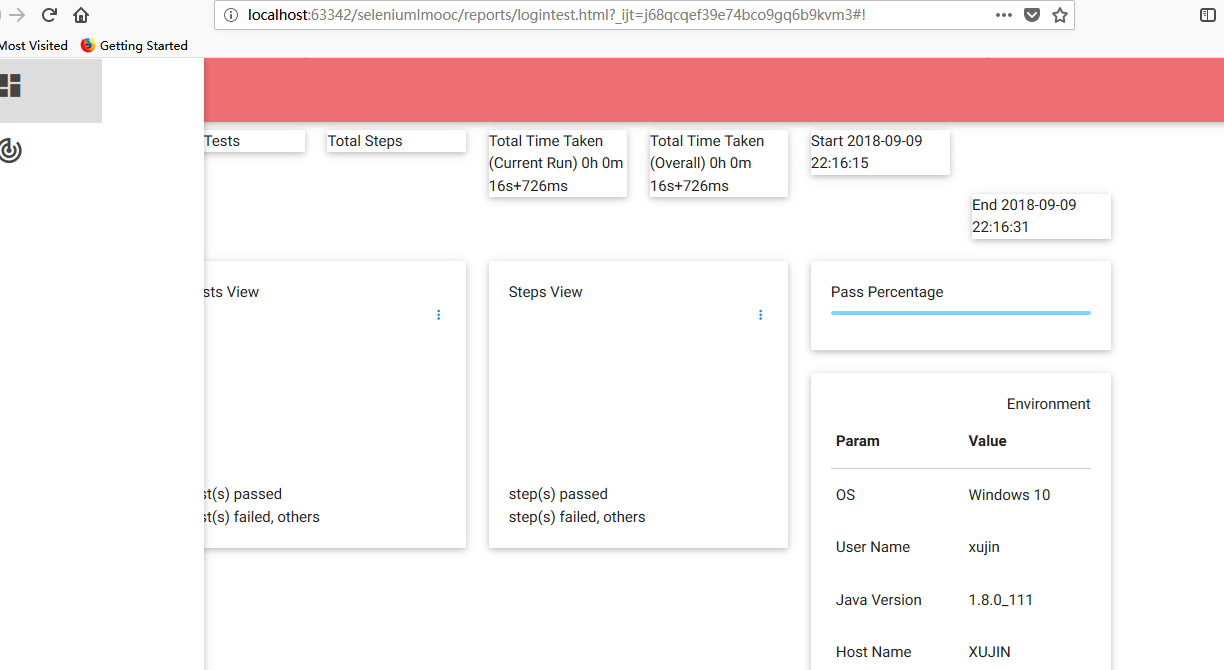The width and height of the screenshot is (1224, 670).
Task: Go to the browser home page
Action: (81, 15)
